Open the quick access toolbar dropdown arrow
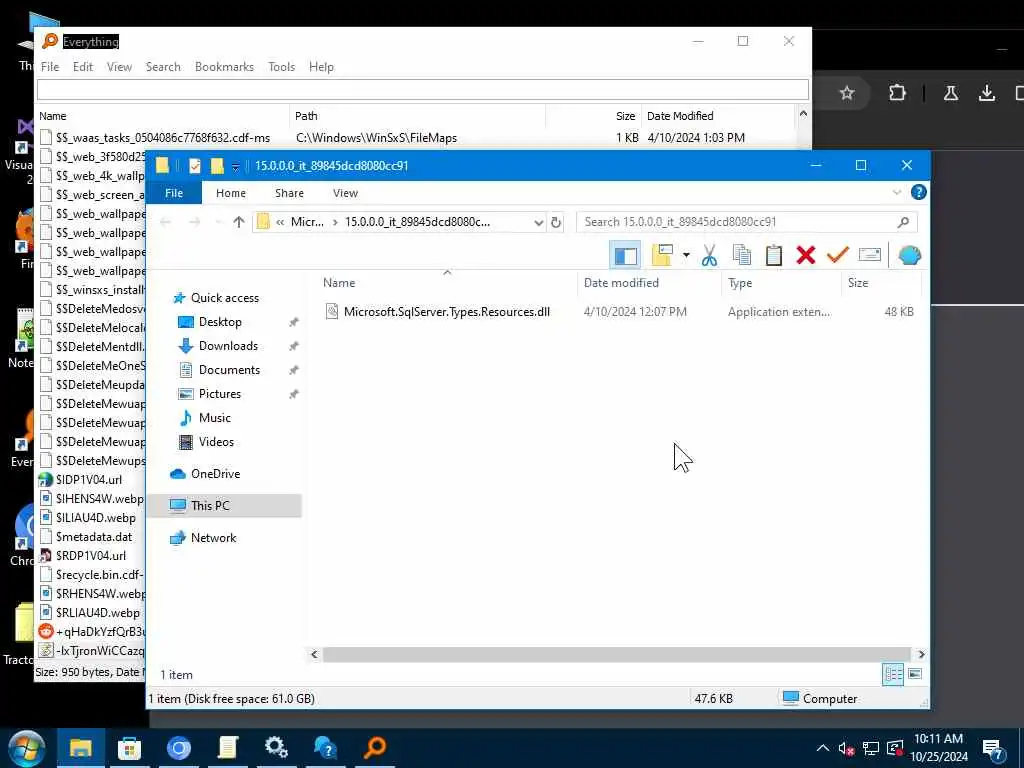The width and height of the screenshot is (1024, 768). click(236, 167)
